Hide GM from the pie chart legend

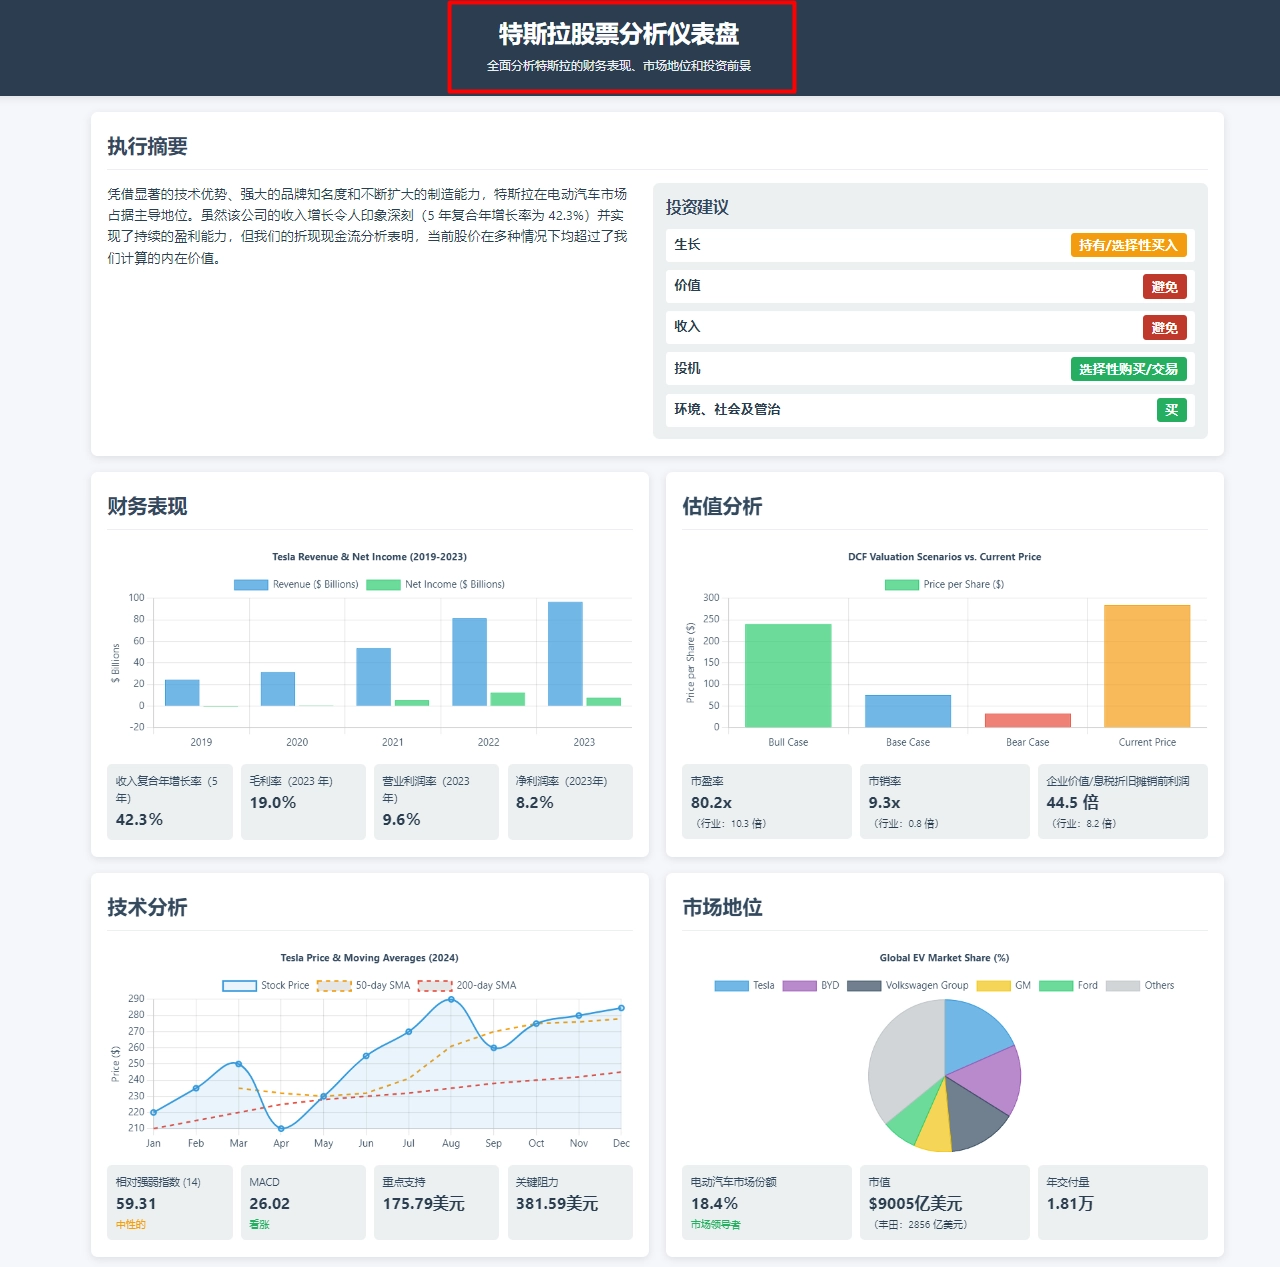pos(1003,986)
